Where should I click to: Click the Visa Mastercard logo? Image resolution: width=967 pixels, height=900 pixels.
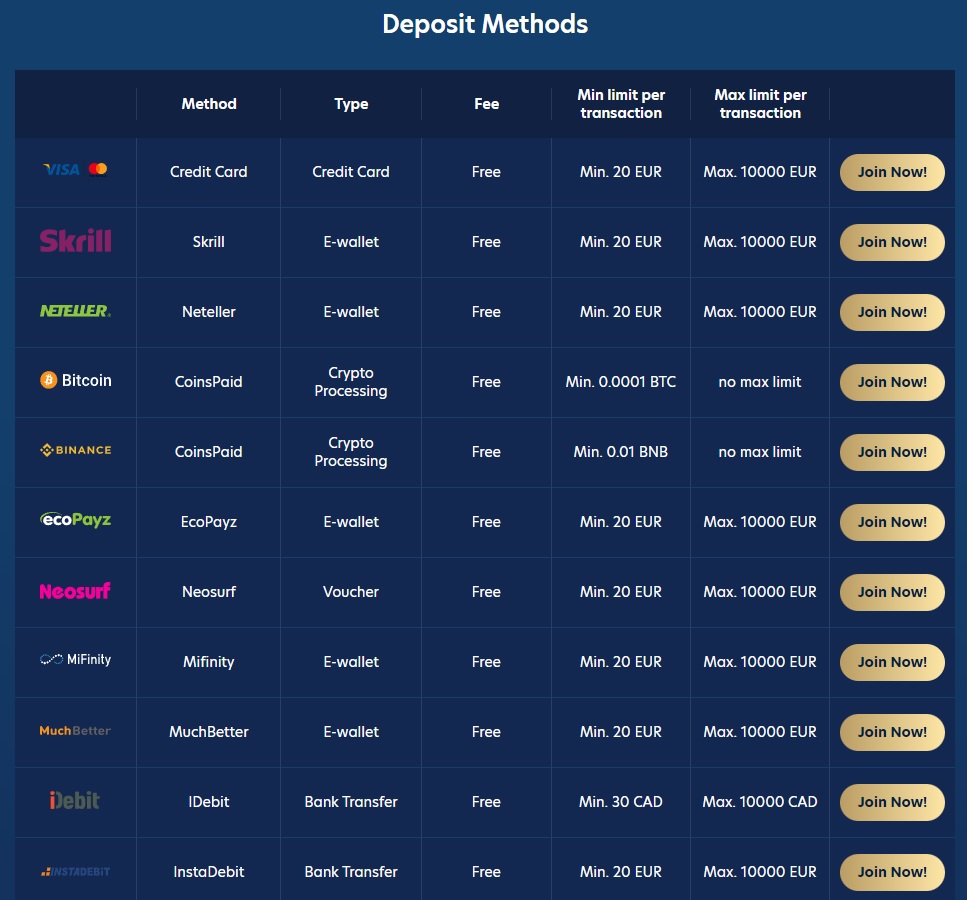click(75, 170)
